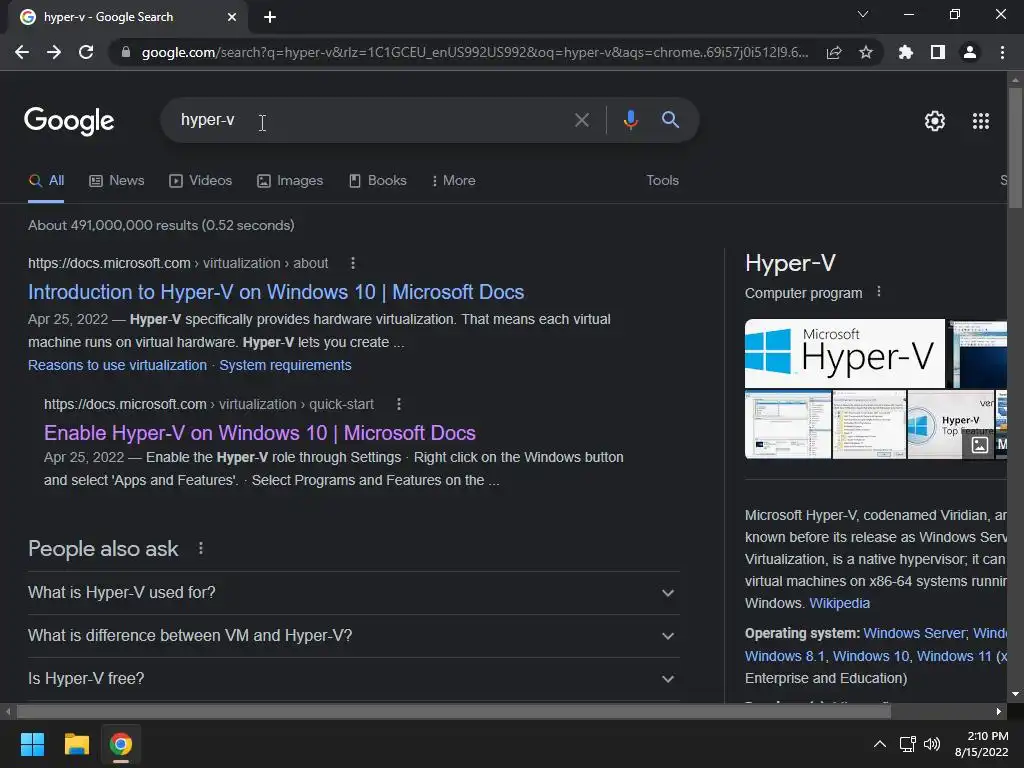Clear the search box with X icon
The width and height of the screenshot is (1024, 768).
tap(581, 120)
